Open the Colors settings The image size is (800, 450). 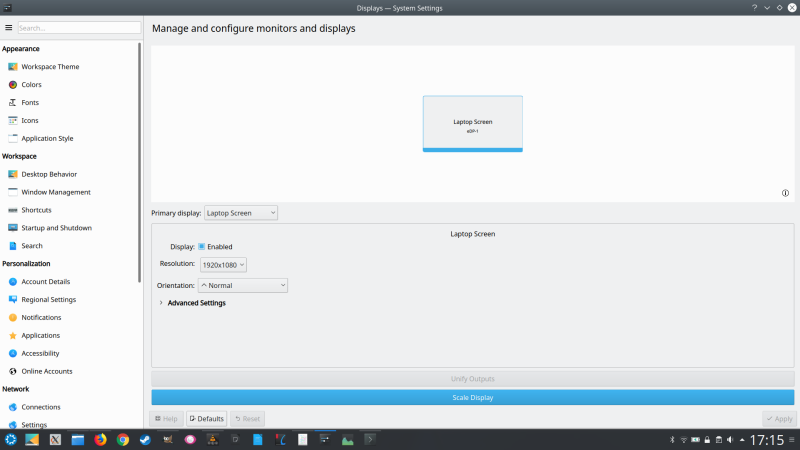32,85
